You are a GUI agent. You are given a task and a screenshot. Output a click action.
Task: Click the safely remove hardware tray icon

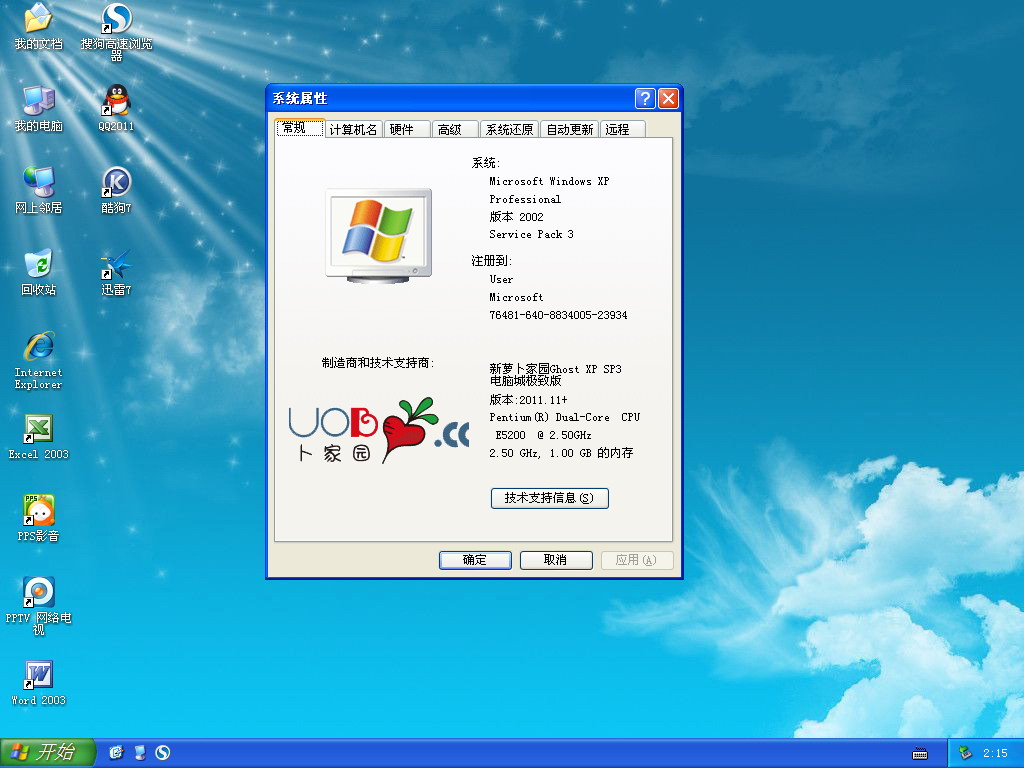point(965,753)
